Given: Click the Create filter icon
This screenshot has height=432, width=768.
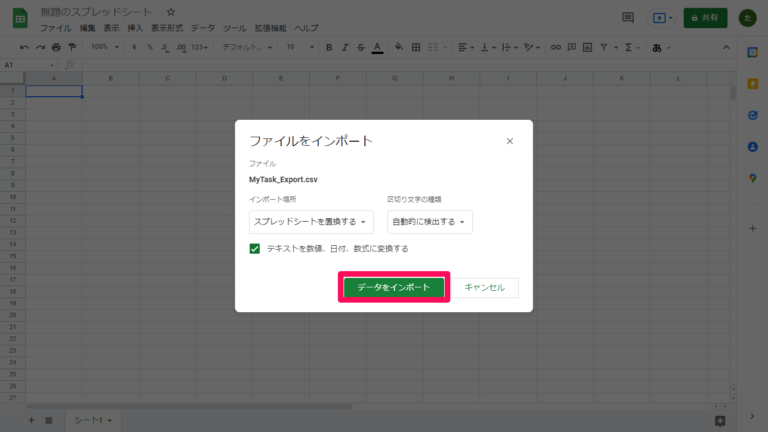Looking at the screenshot, I should 604,48.
